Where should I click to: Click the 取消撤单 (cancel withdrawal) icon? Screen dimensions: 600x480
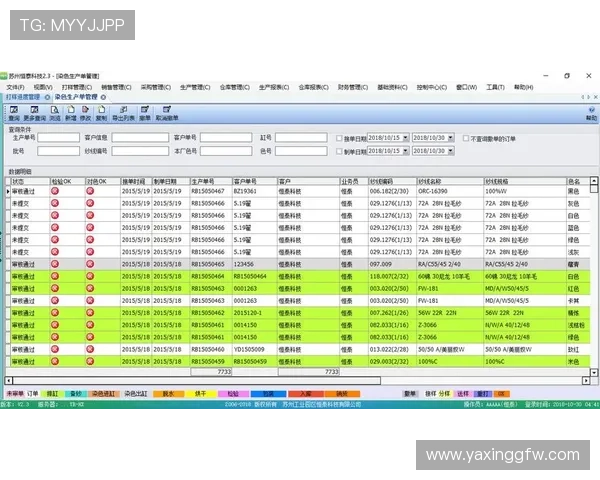[x=166, y=113]
